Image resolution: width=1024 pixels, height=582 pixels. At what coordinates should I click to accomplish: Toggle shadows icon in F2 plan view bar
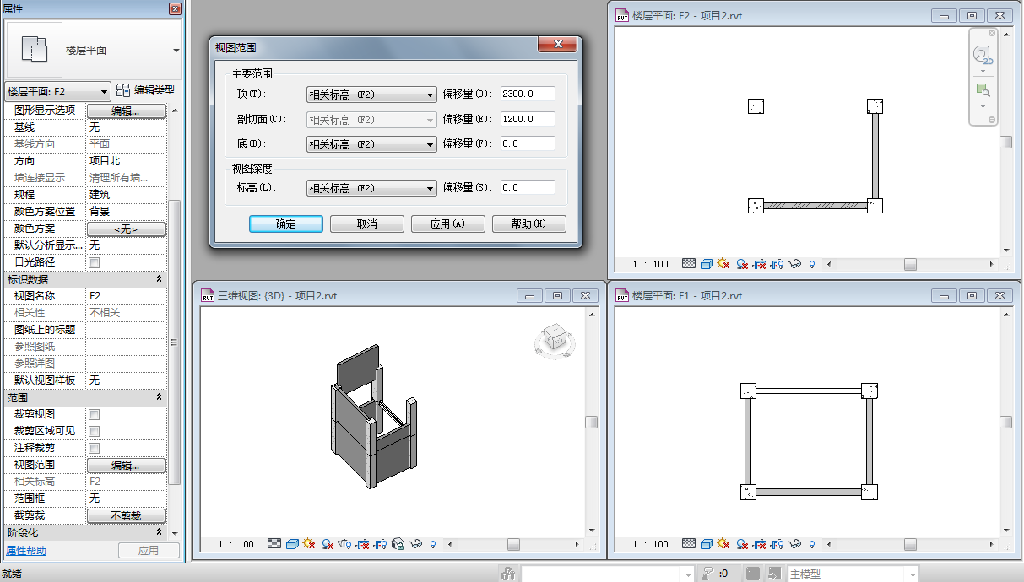coord(742,264)
